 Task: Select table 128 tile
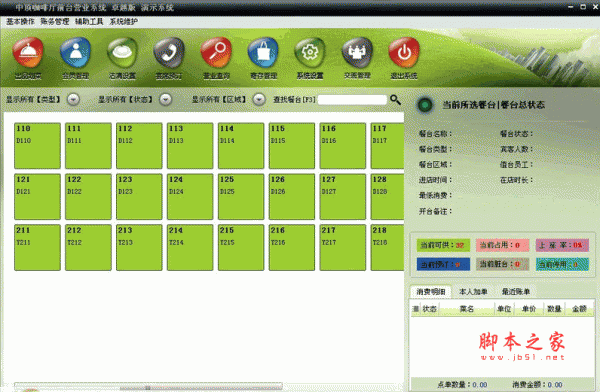(x=387, y=196)
